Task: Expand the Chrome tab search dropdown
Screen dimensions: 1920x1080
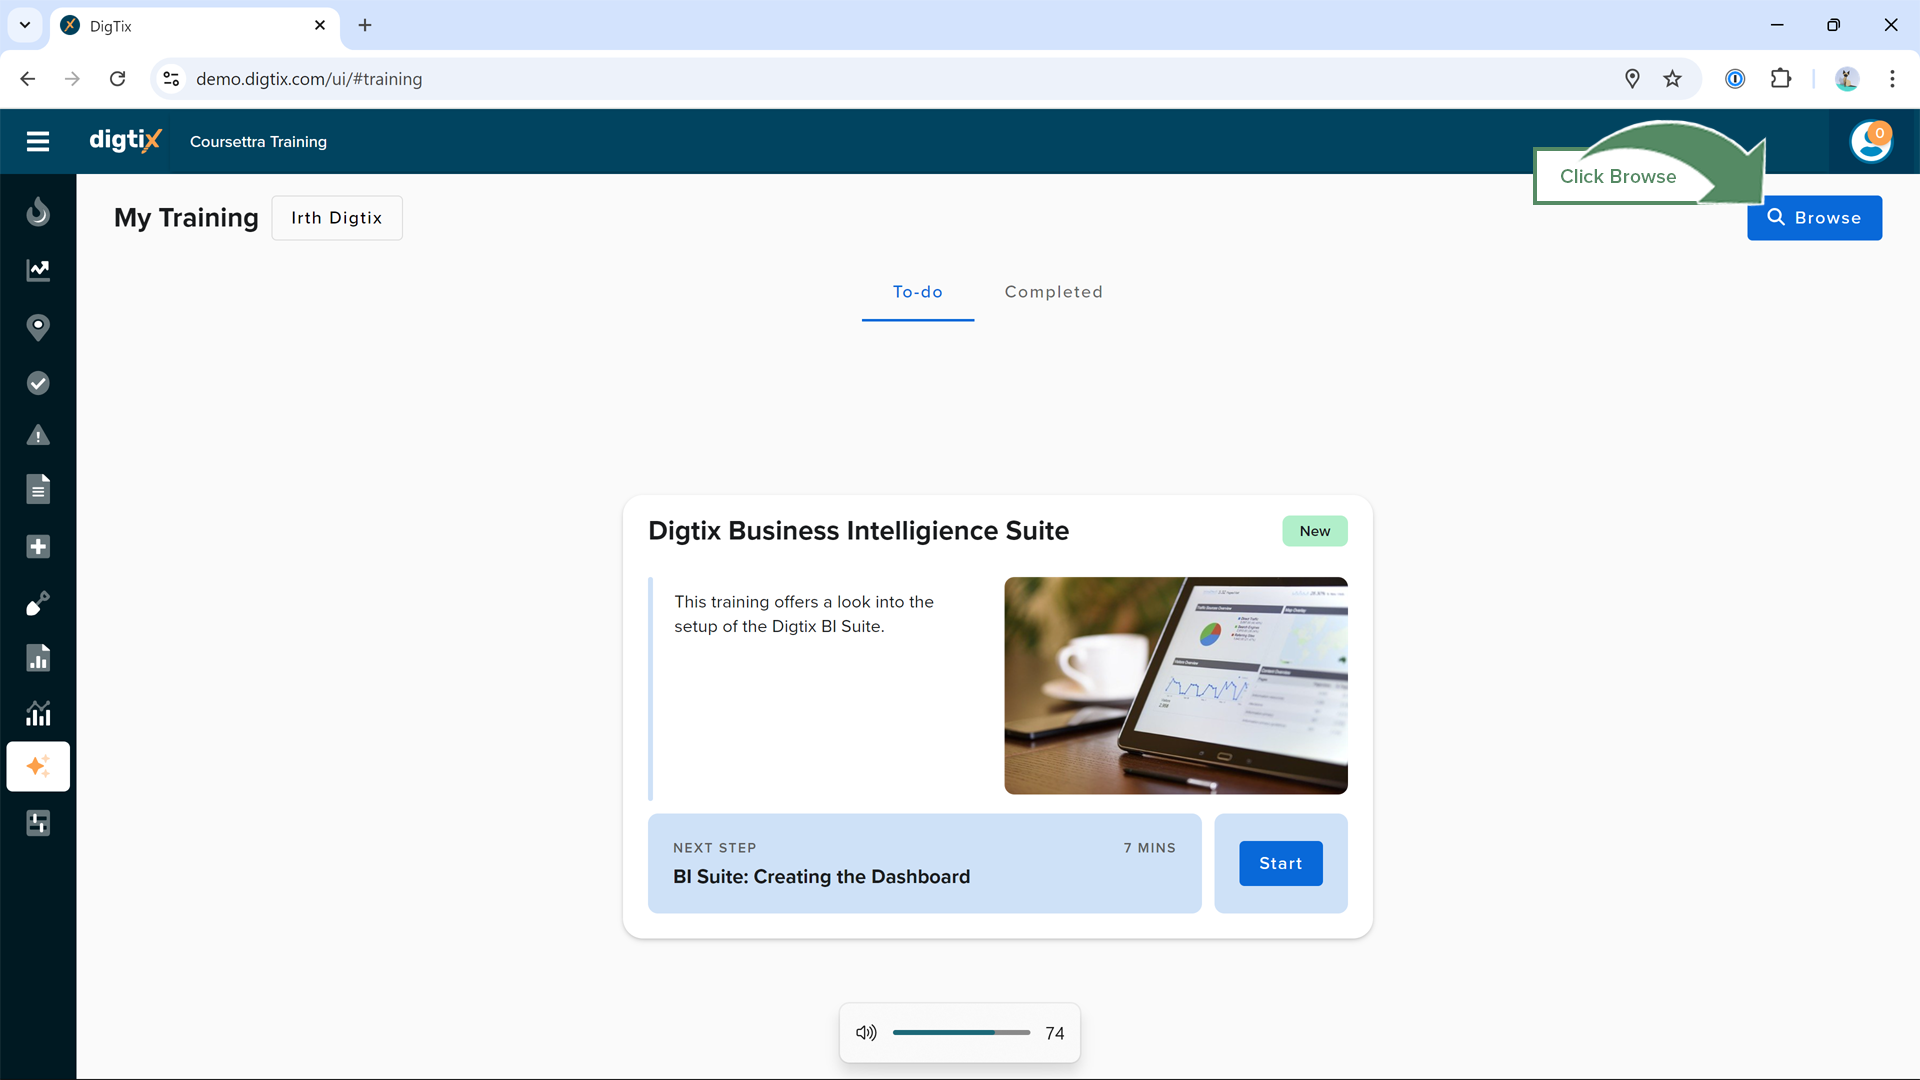Action: tap(25, 25)
